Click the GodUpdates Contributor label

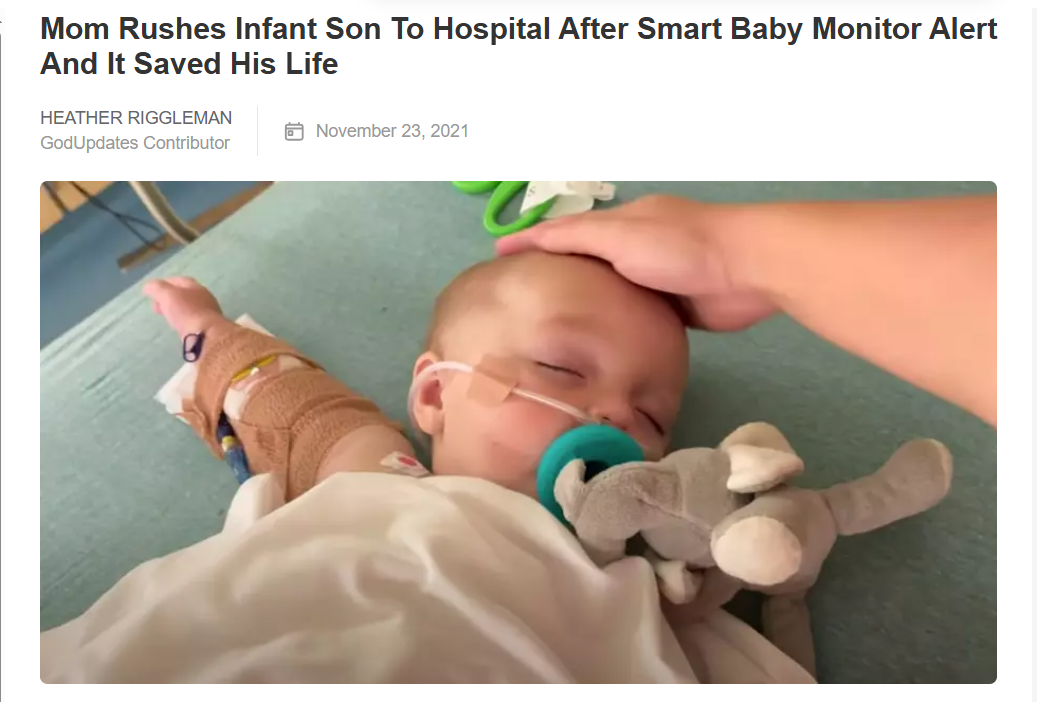click(135, 143)
